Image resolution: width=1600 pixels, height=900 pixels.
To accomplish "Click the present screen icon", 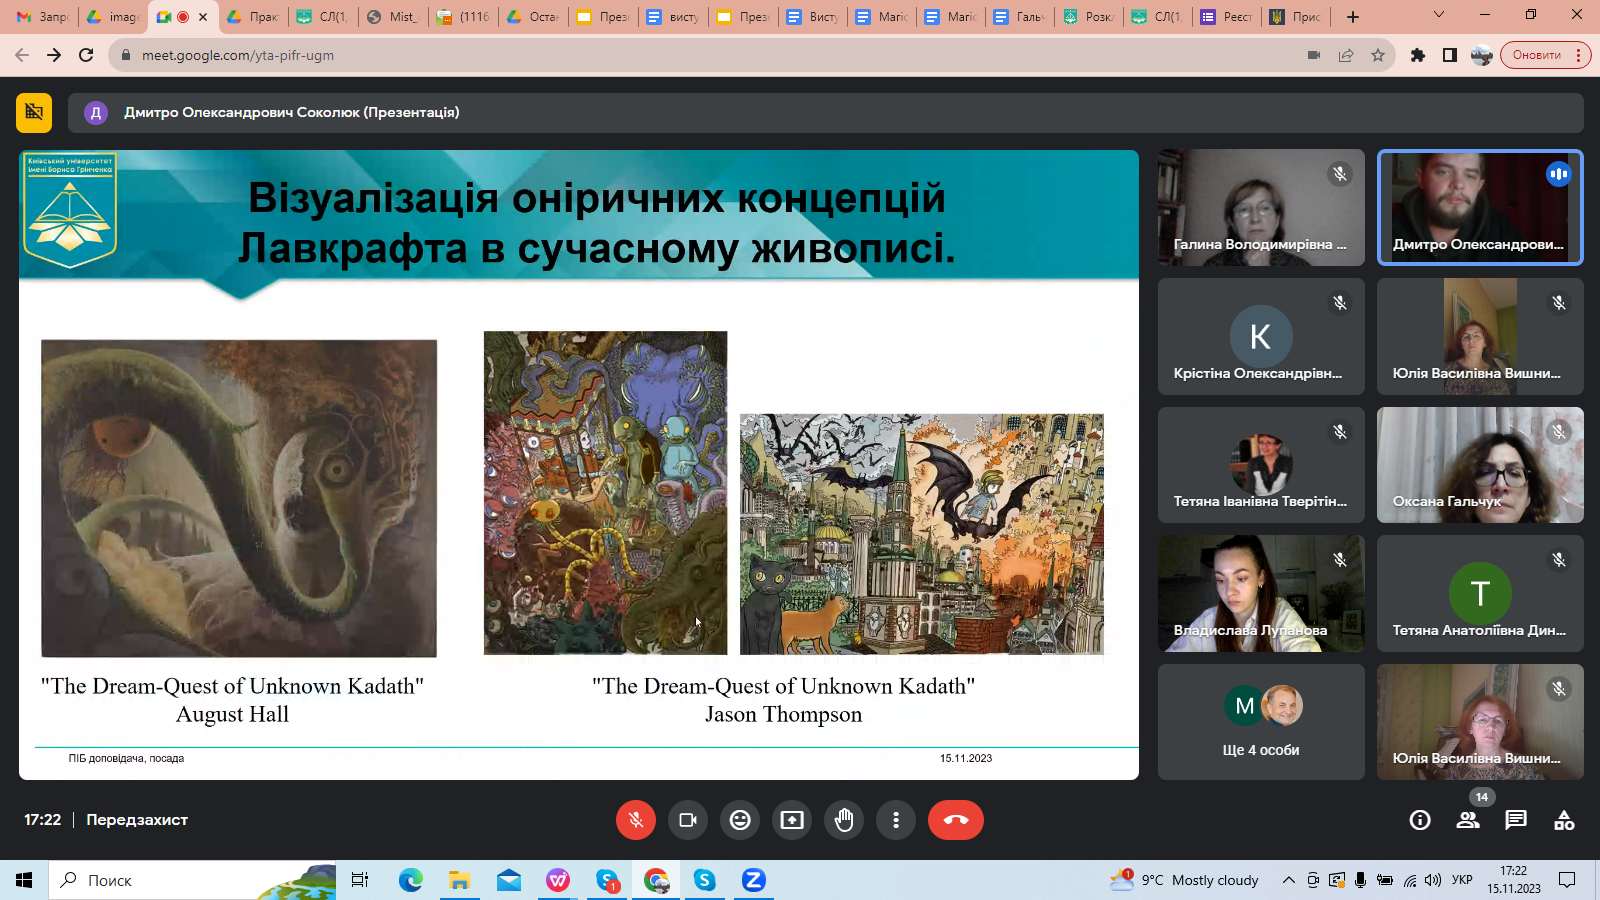I will pos(792,820).
